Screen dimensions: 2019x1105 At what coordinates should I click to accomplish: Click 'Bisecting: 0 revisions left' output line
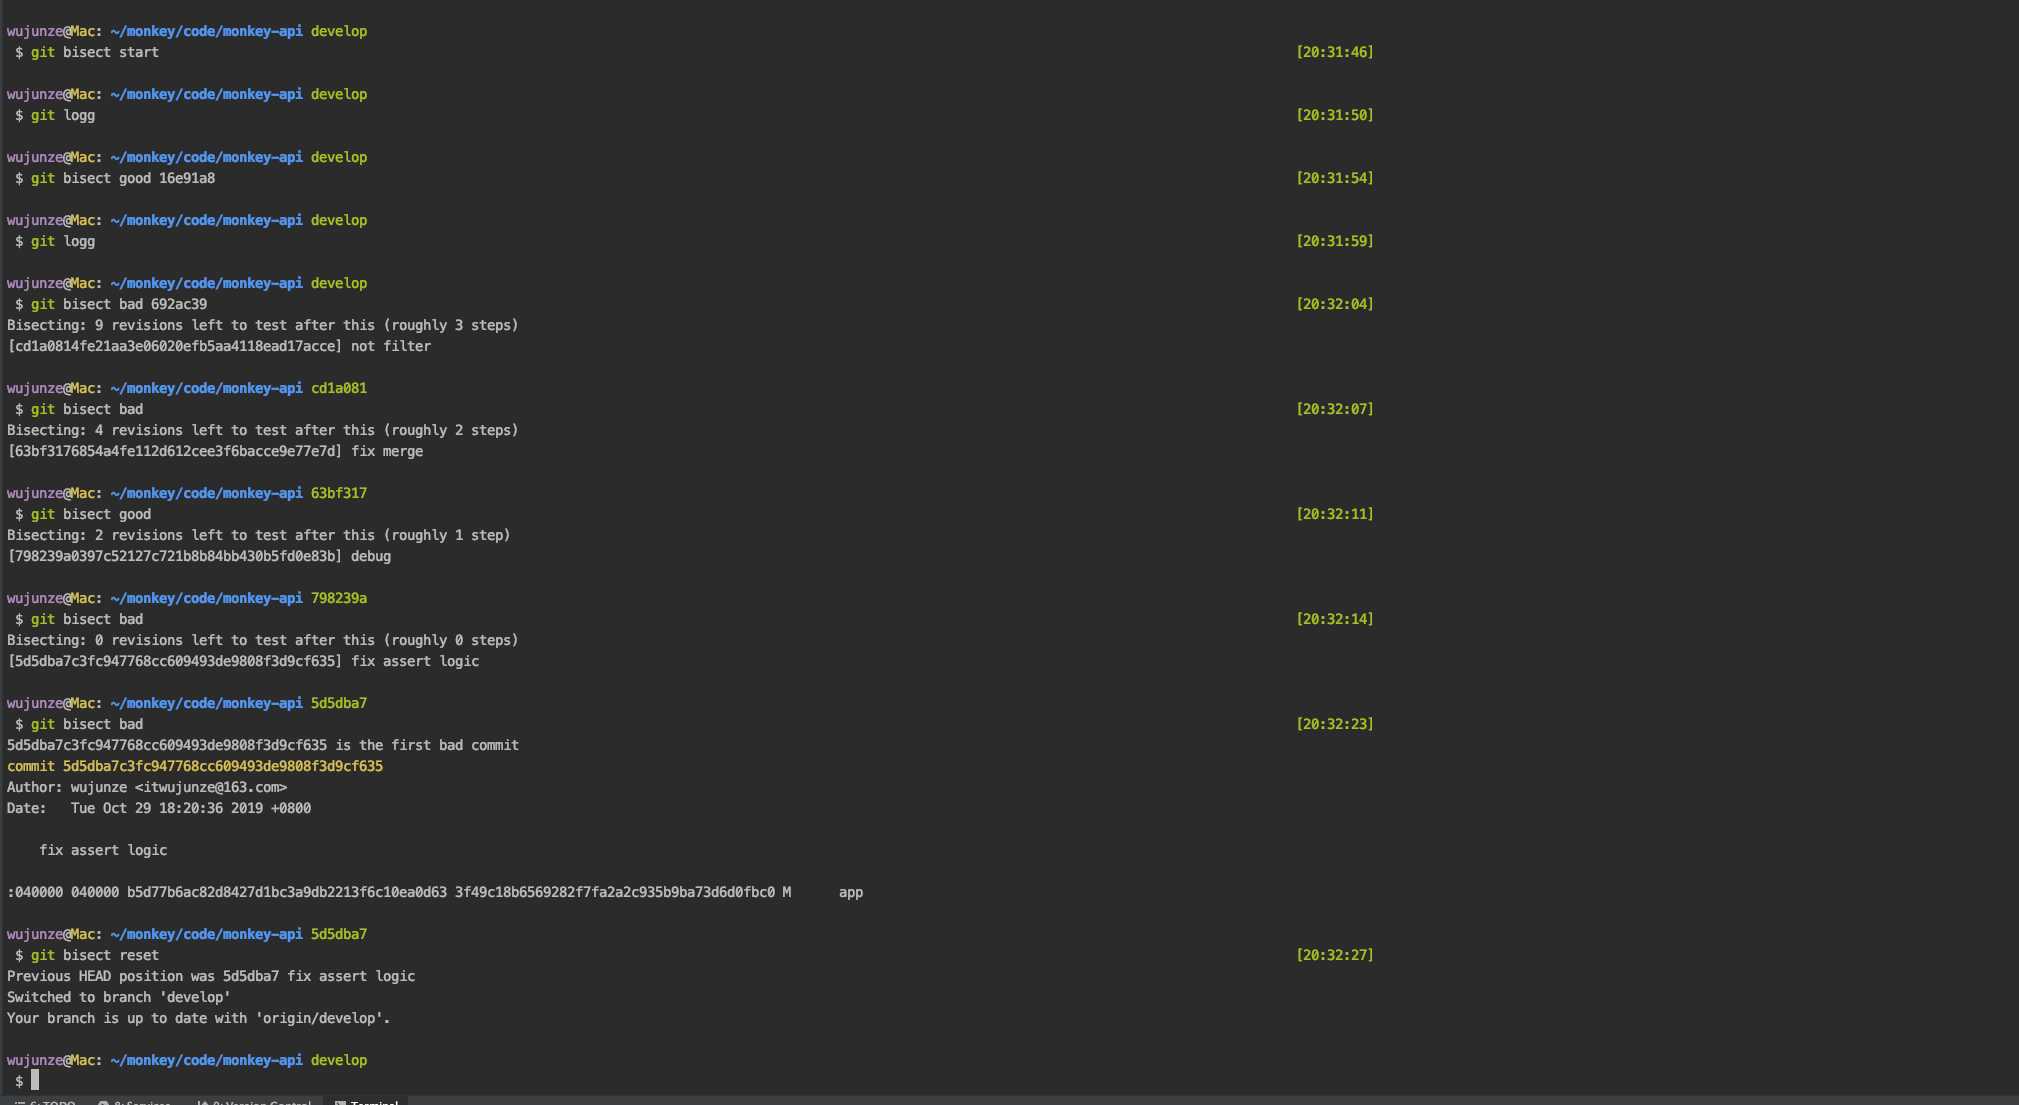click(263, 640)
